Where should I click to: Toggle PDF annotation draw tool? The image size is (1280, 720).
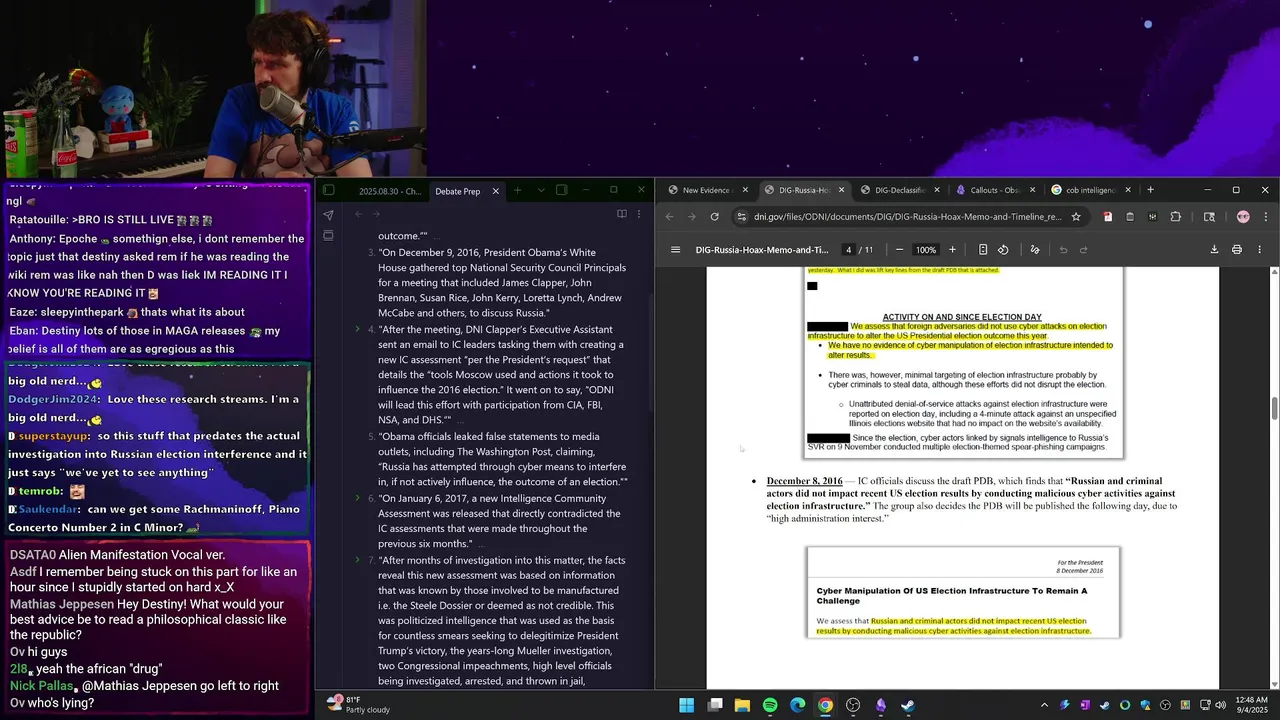[1035, 250]
